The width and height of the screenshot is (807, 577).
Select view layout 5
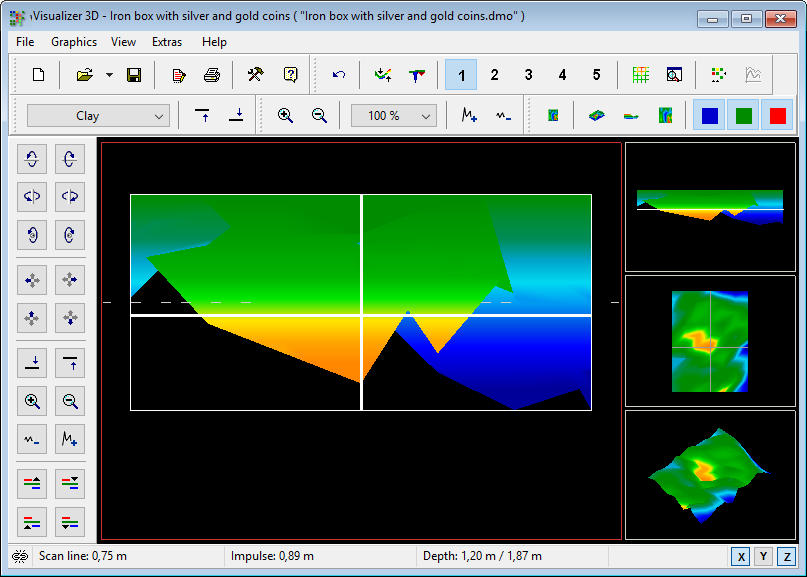tap(596, 75)
